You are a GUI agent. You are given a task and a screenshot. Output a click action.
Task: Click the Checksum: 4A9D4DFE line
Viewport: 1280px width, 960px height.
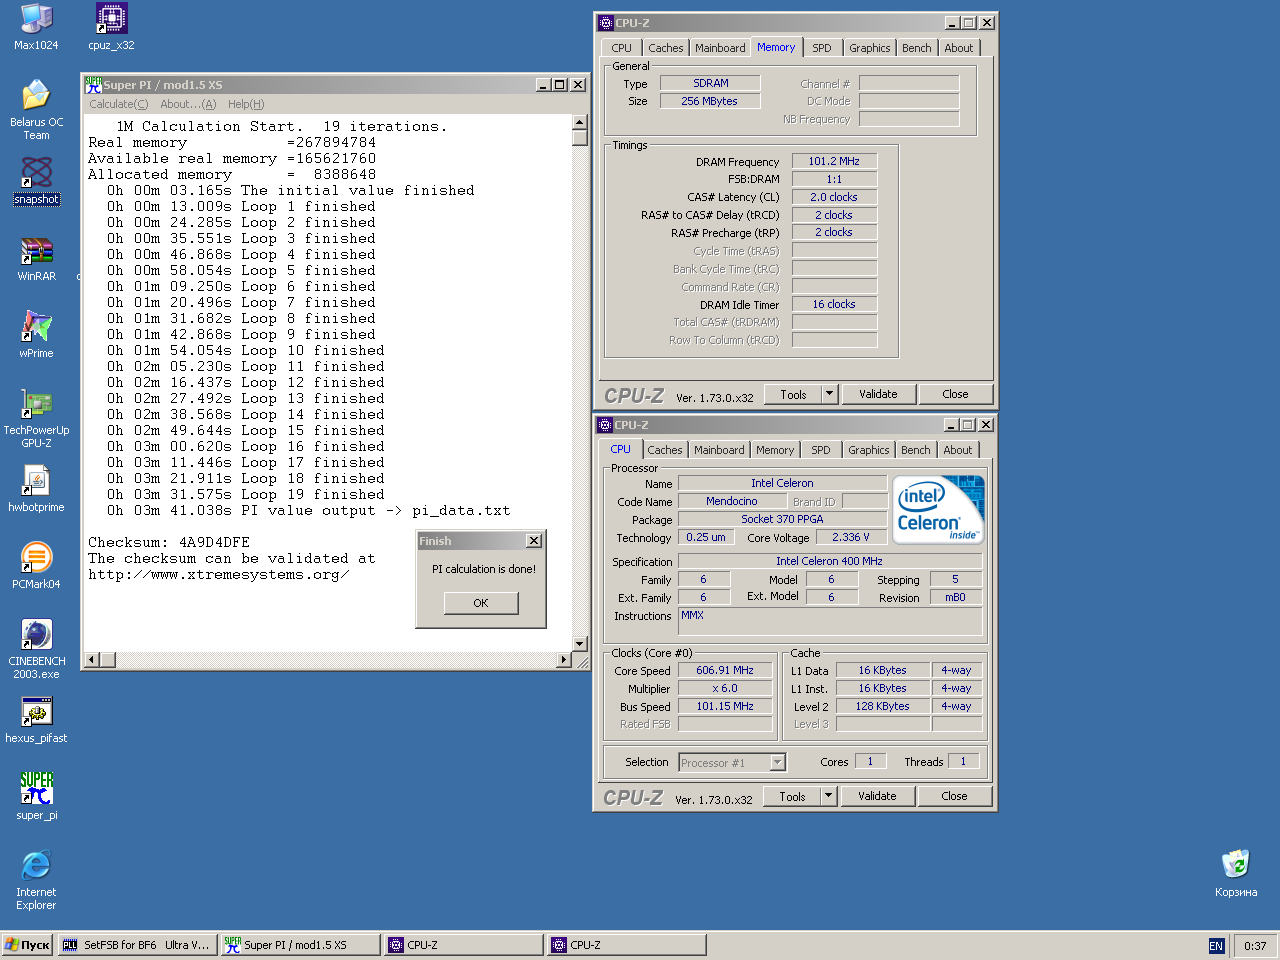pos(169,543)
